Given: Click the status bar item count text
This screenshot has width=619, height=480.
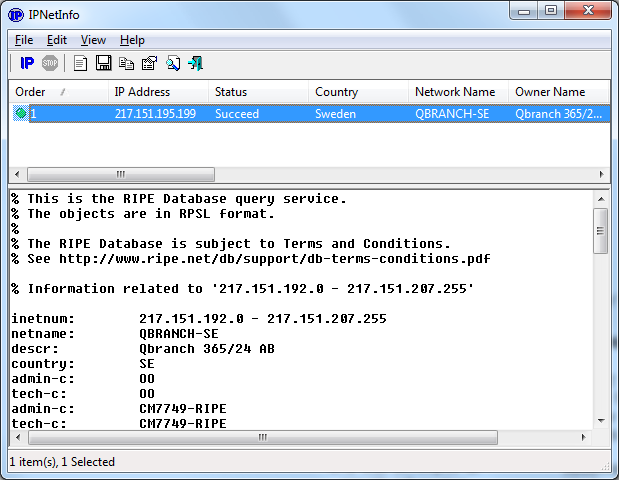Looking at the screenshot, I should [62, 462].
